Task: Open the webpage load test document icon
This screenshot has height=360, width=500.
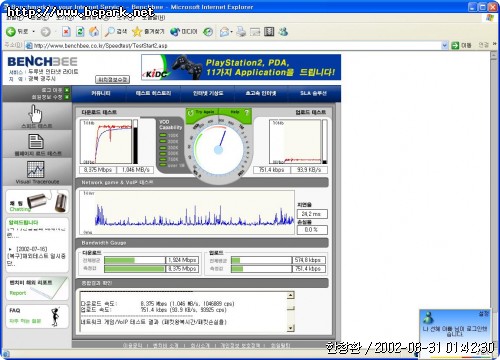Action: 36,141
